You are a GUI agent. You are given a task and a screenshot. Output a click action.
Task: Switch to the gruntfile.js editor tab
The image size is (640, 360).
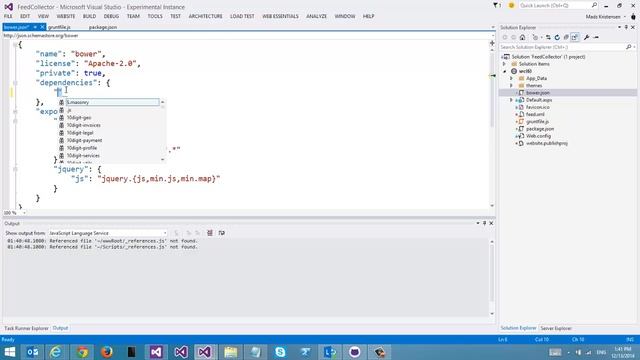click(x=60, y=27)
